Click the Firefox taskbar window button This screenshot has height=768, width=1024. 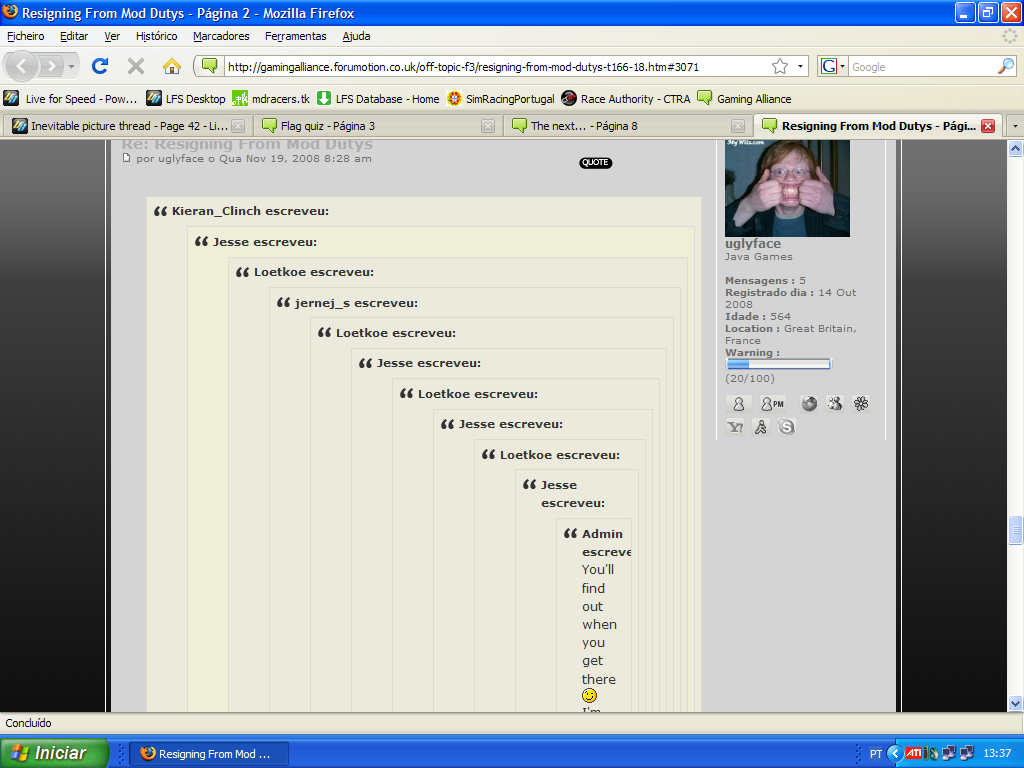[x=208, y=754]
